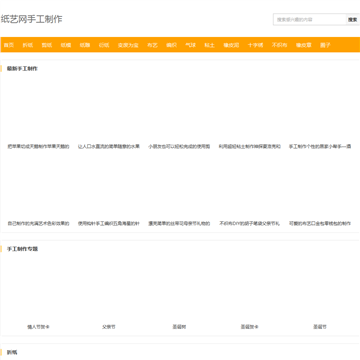Image resolution: width=360 pixels, height=360 pixels.
Task: Select the 十字绣 menu entry
Action: 255,45
